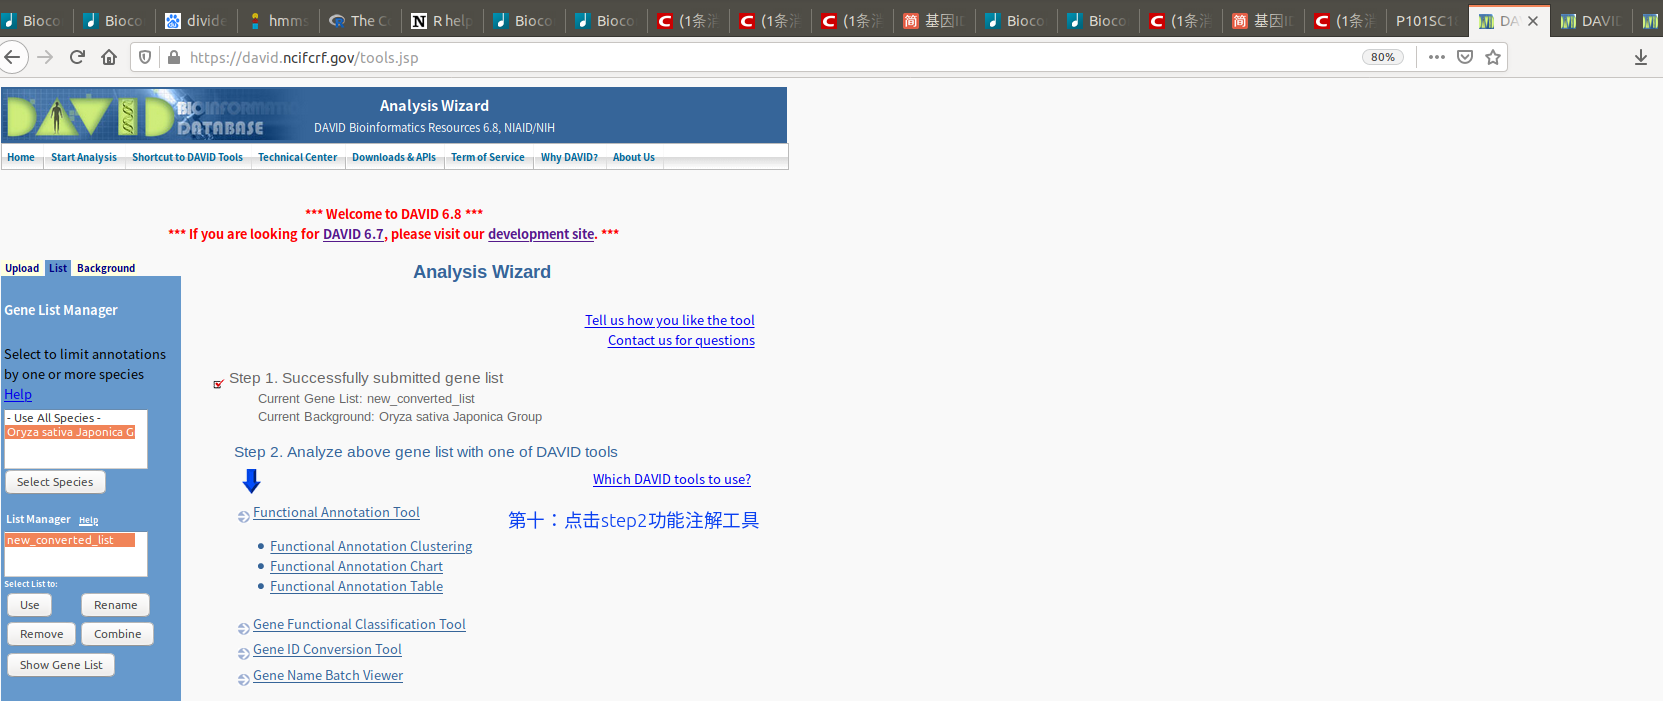Switch to the List tab
The width and height of the screenshot is (1663, 701).
coord(58,268)
